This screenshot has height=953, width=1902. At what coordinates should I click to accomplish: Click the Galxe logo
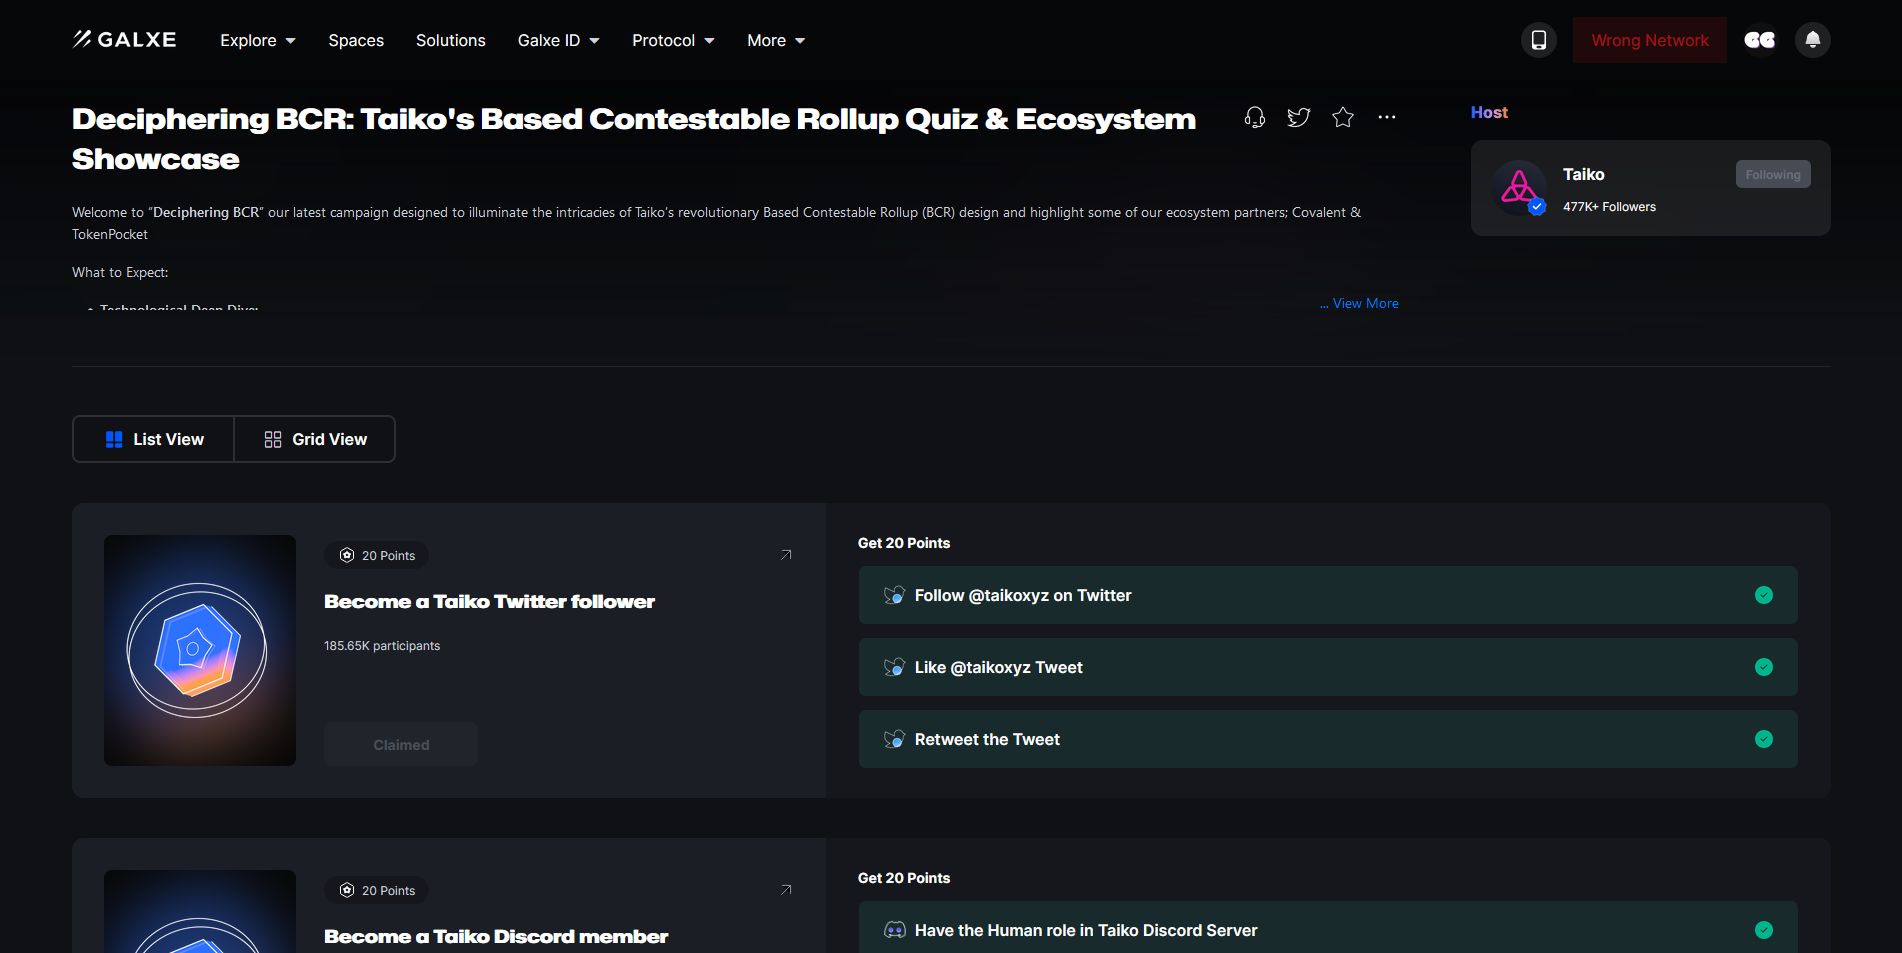point(124,40)
